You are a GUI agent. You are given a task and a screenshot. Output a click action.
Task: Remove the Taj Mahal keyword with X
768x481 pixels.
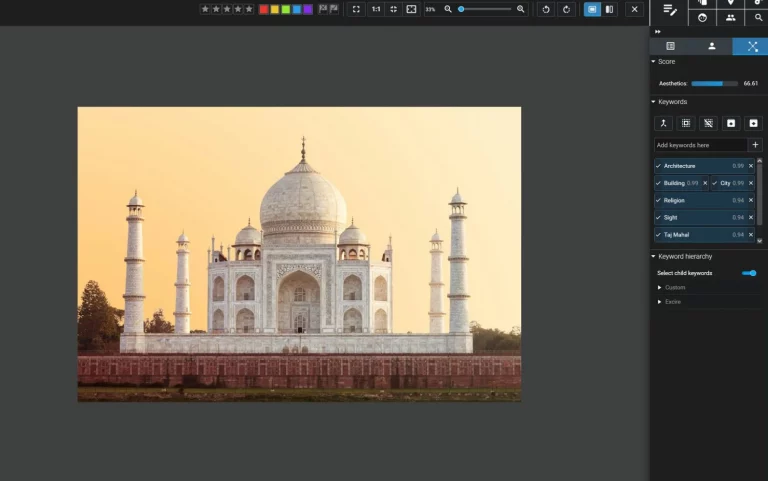click(750, 235)
